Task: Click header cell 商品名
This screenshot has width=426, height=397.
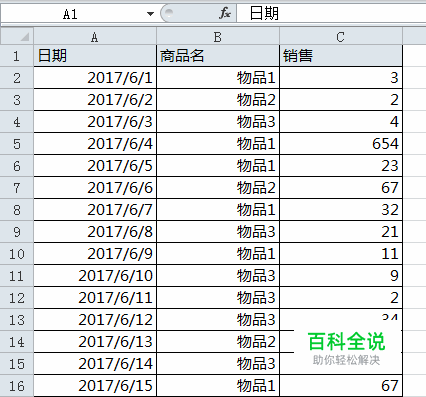Action: click(218, 56)
